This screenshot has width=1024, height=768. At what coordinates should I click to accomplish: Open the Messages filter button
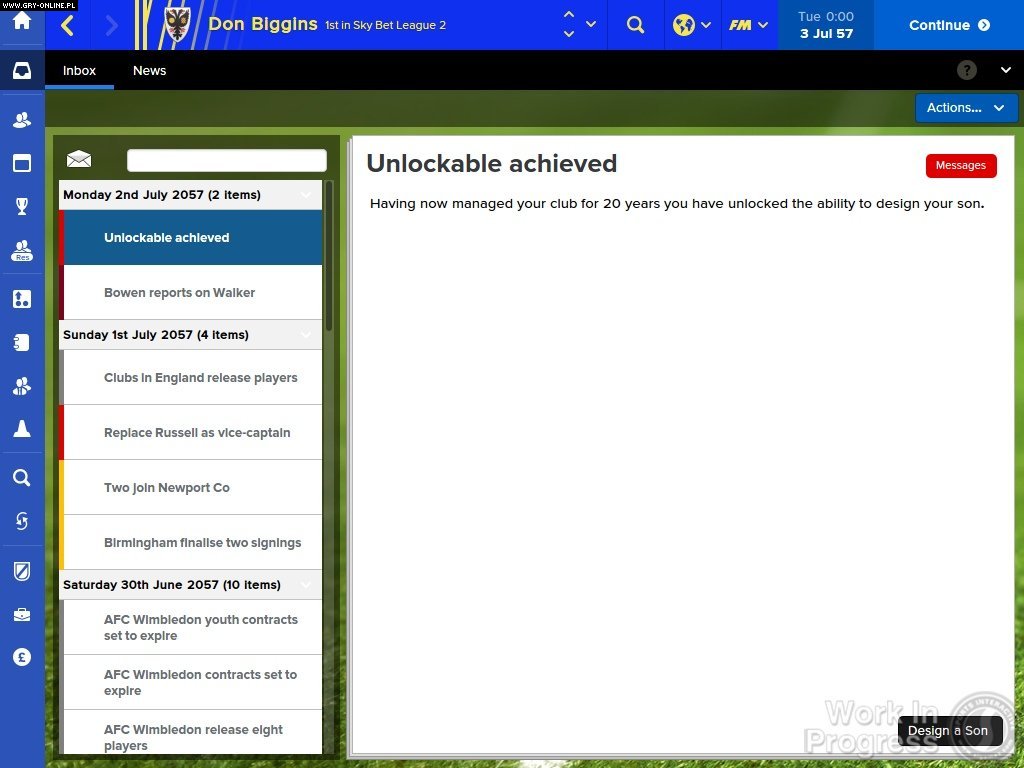pos(960,165)
